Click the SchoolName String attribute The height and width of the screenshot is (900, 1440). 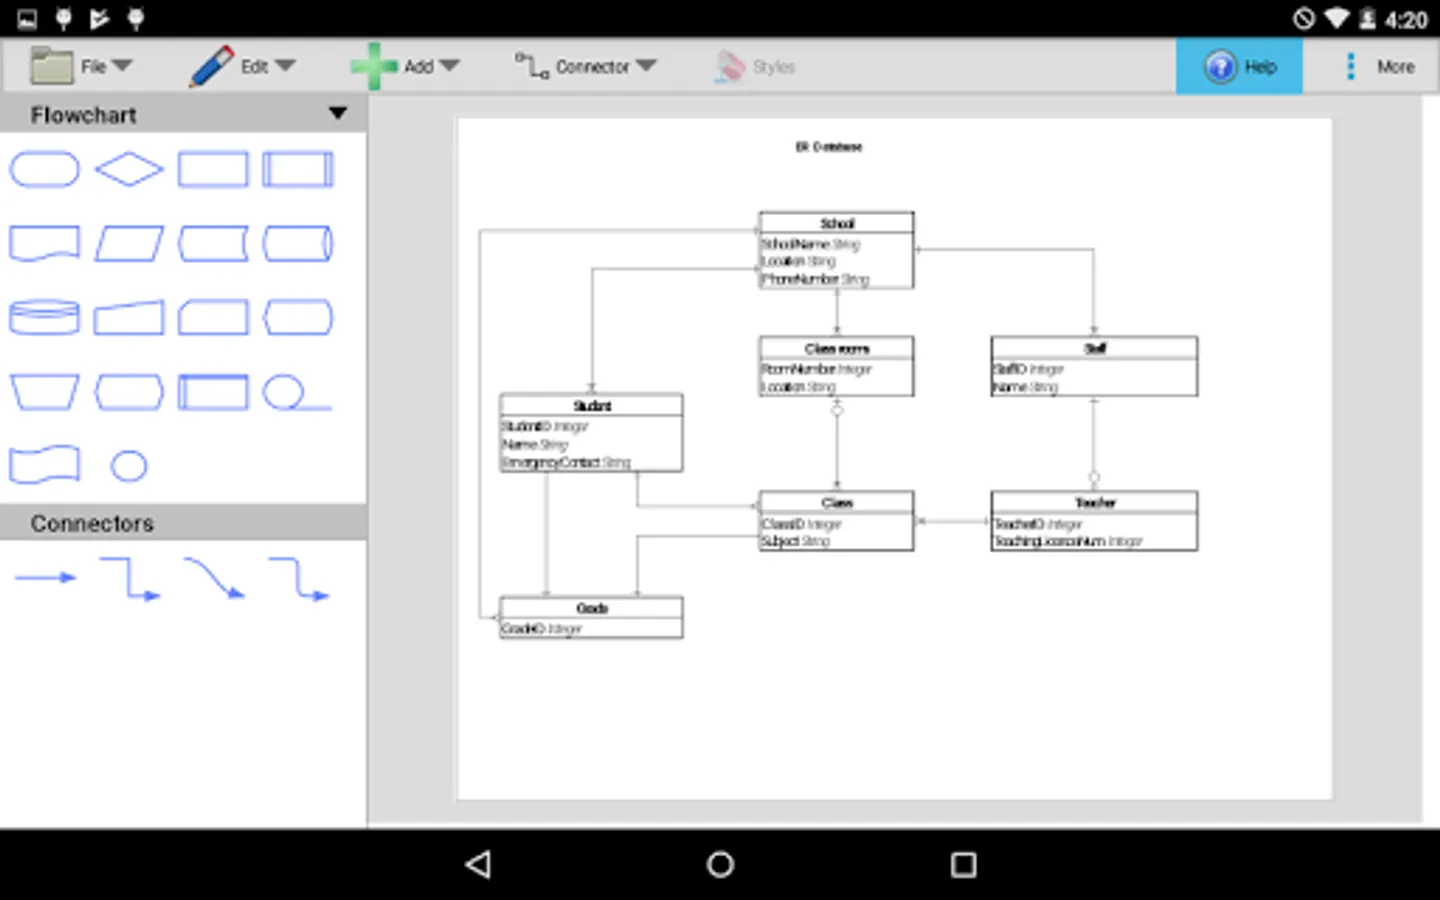point(811,244)
